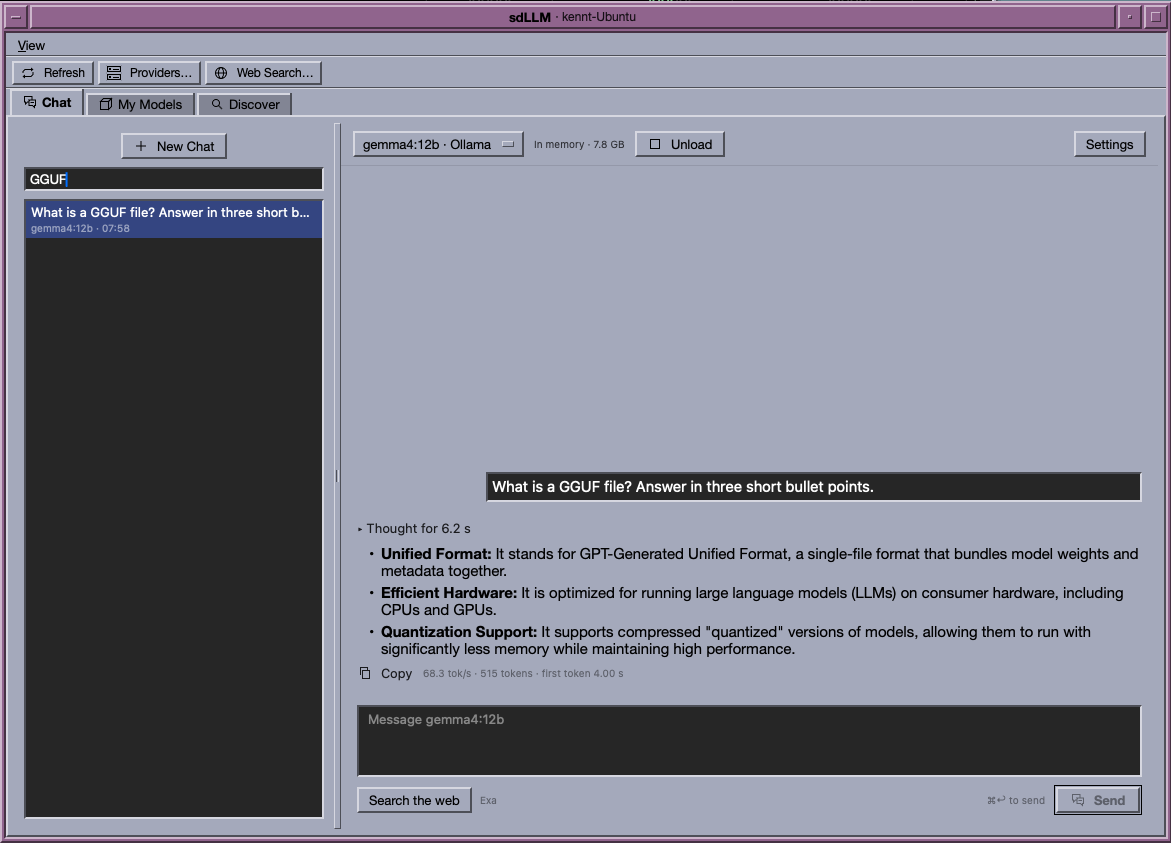Start a New Chat
This screenshot has height=843, width=1171.
174,146
